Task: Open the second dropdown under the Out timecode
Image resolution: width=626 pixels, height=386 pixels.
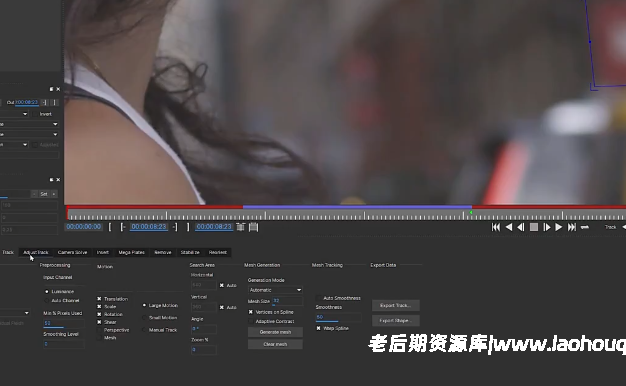Action: click(x=29, y=124)
